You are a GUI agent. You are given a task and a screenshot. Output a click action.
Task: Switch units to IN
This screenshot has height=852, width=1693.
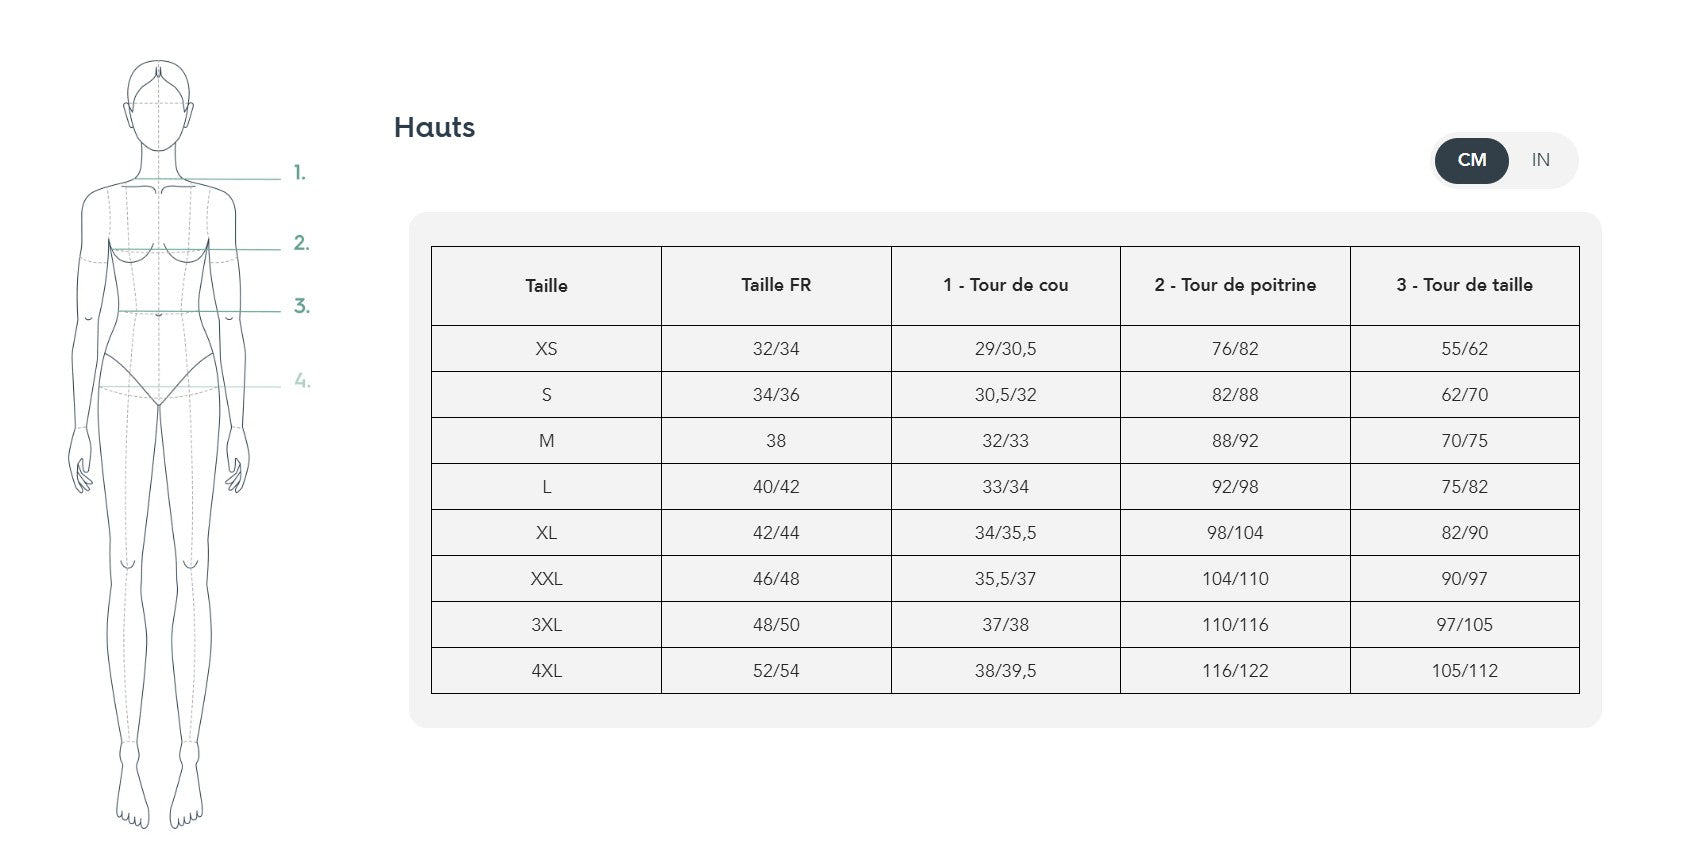pyautogui.click(x=1540, y=160)
